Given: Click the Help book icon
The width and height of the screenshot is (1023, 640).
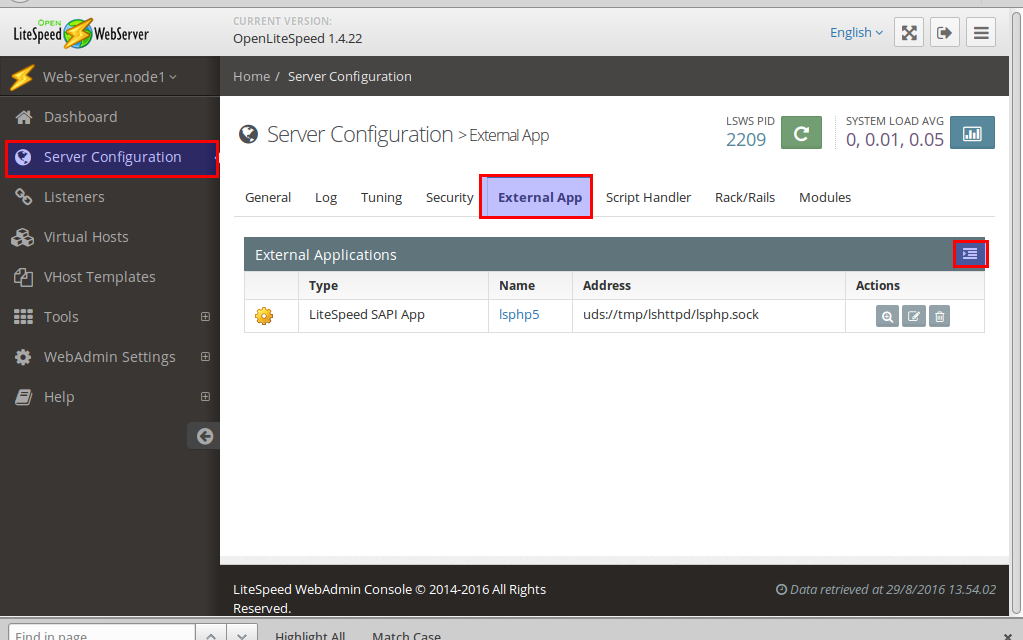Looking at the screenshot, I should tap(23, 397).
